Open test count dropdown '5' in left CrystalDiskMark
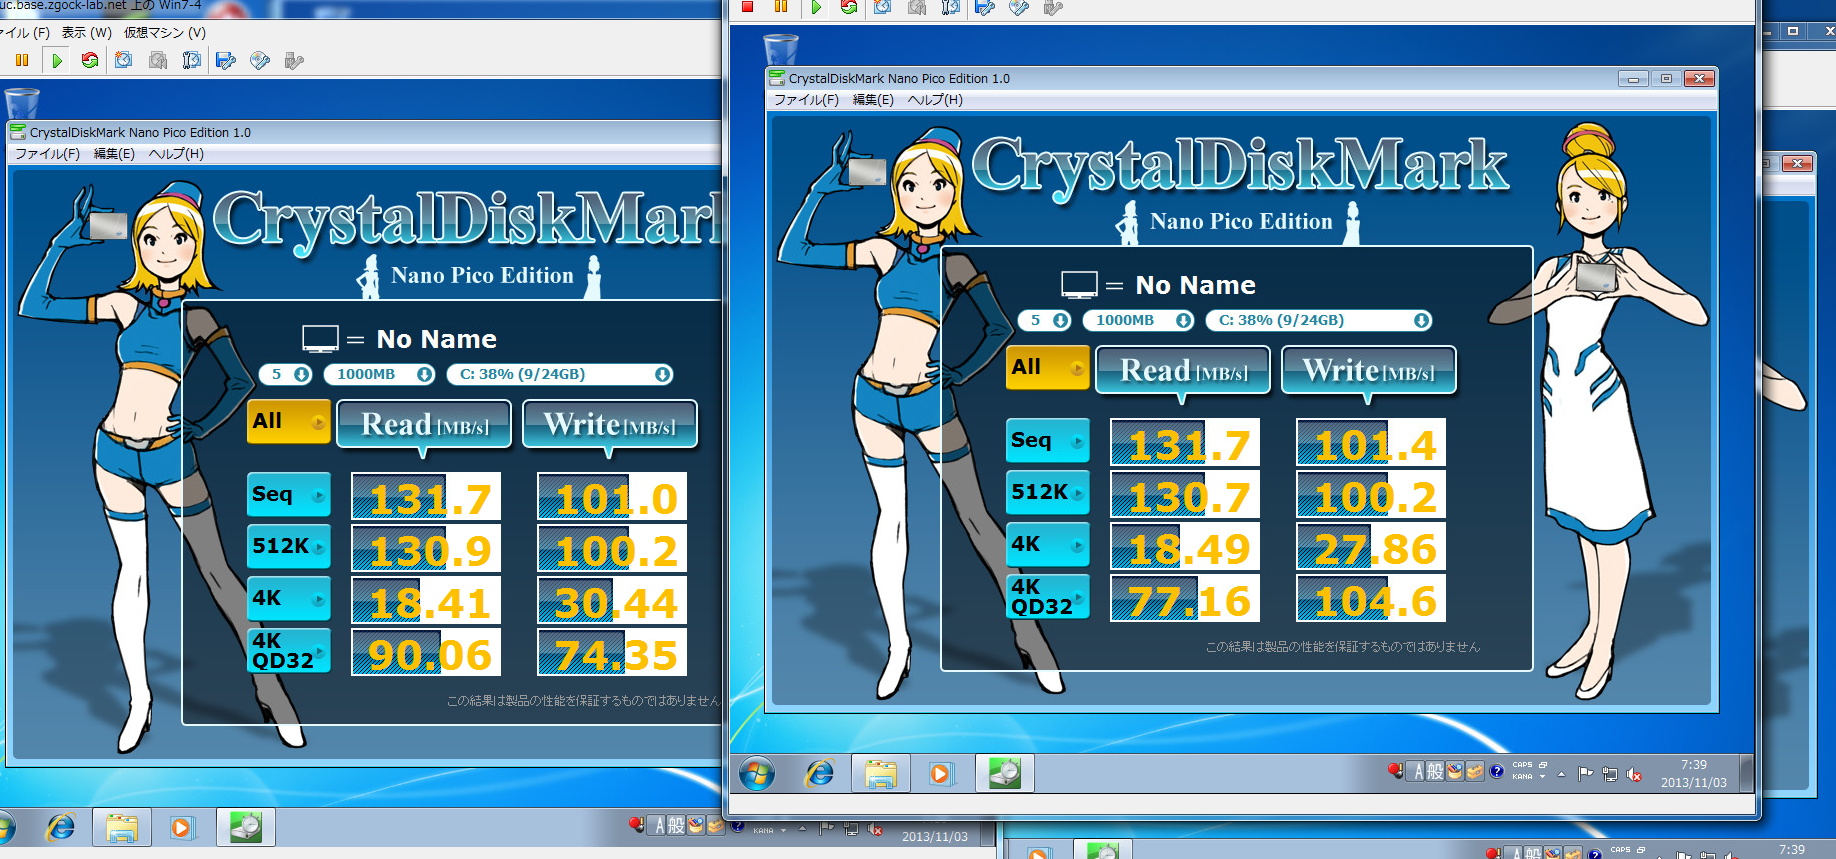Image resolution: width=1836 pixels, height=859 pixels. point(286,374)
